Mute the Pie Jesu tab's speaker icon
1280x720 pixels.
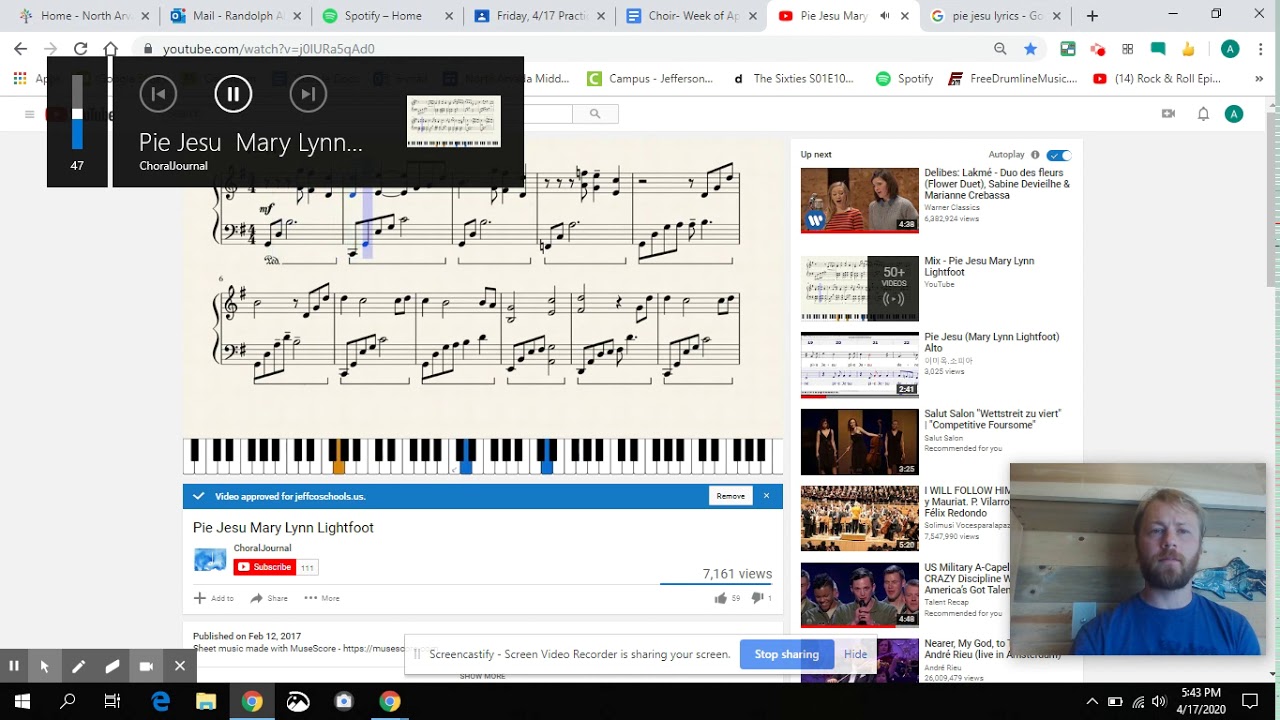pos(885,16)
